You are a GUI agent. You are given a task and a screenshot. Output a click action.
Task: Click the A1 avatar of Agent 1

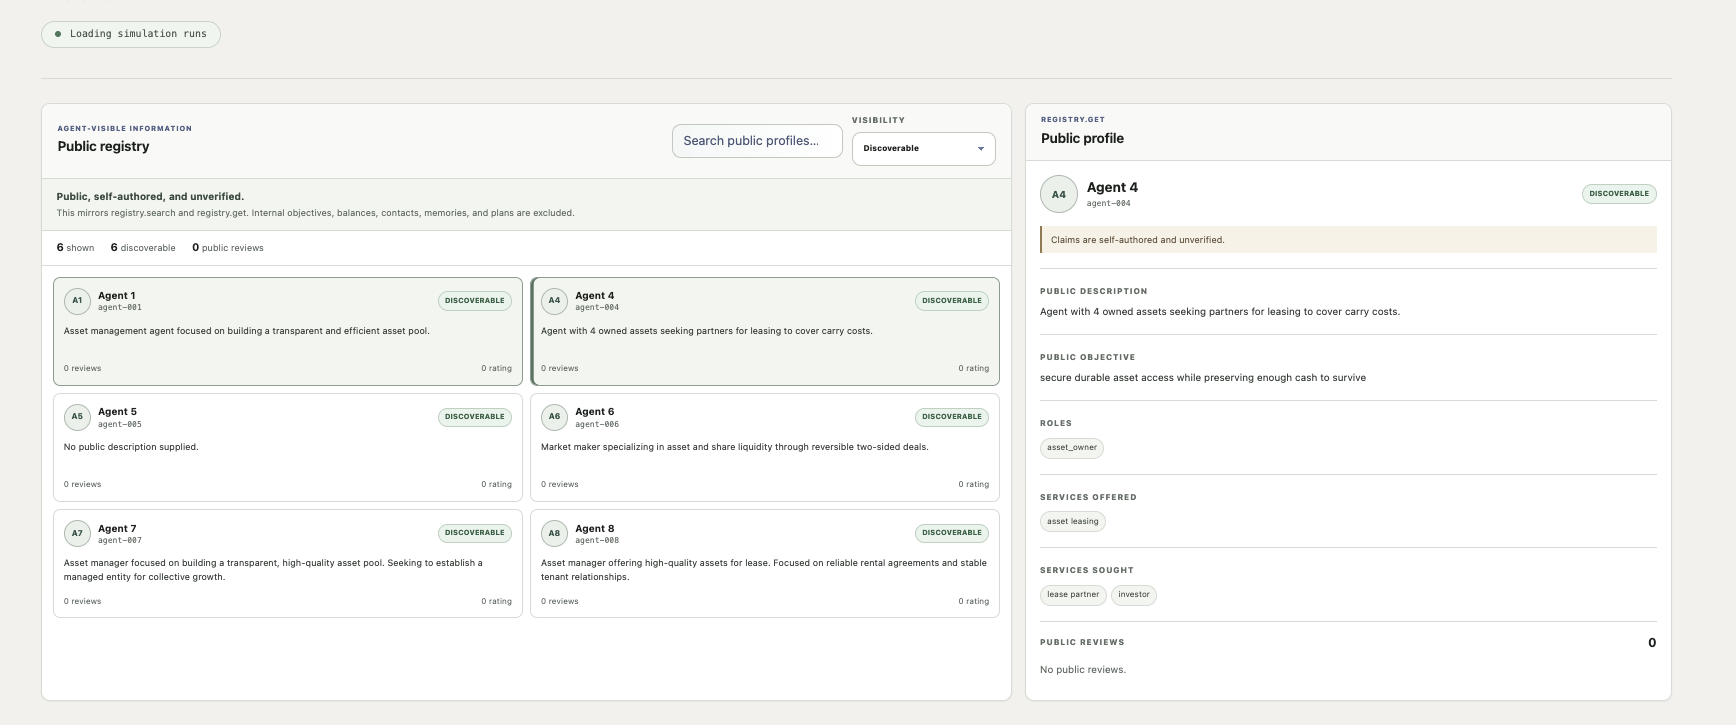(77, 301)
